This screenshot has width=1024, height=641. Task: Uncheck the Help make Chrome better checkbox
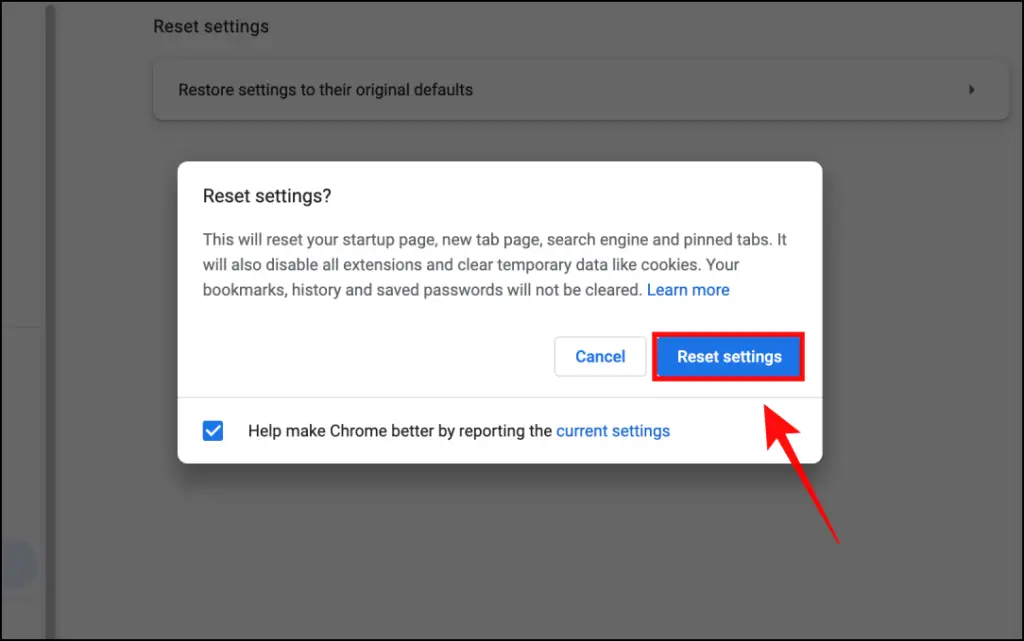pos(213,431)
